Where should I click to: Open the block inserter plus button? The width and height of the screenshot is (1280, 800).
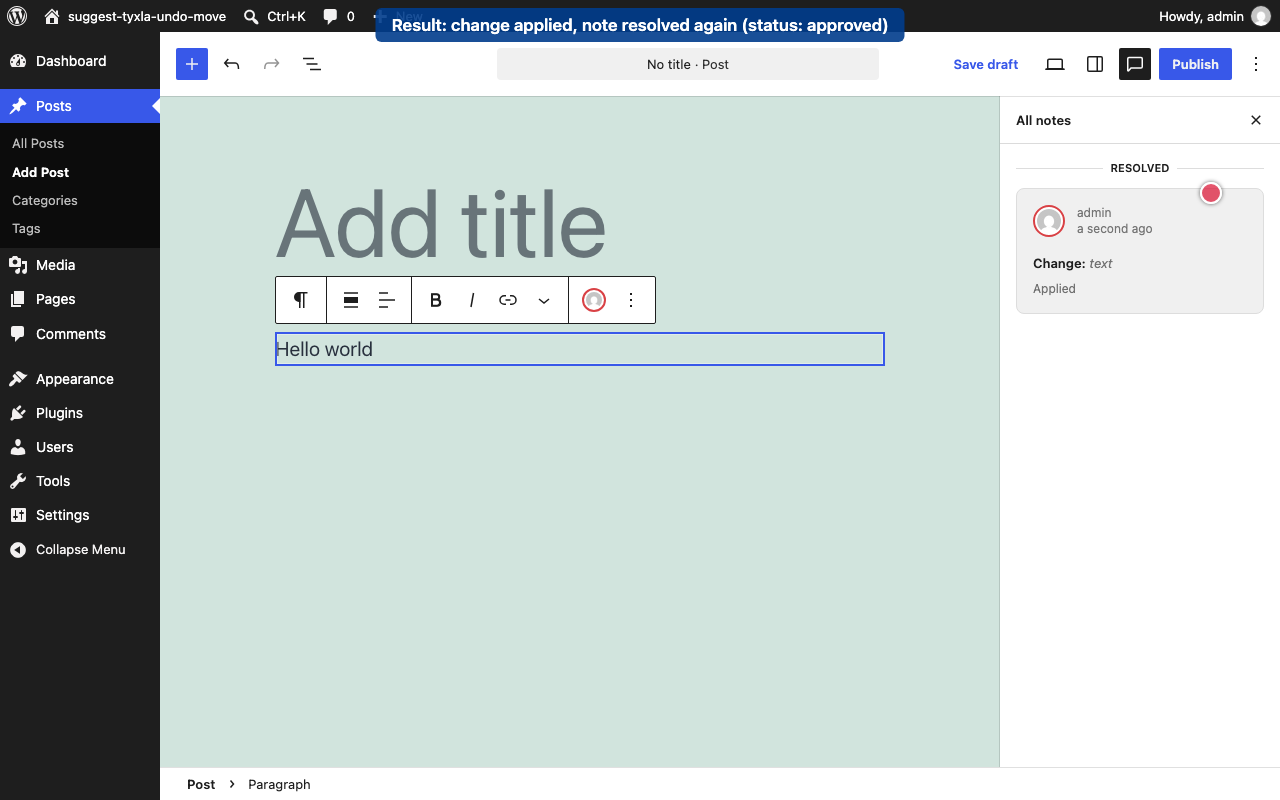[192, 64]
